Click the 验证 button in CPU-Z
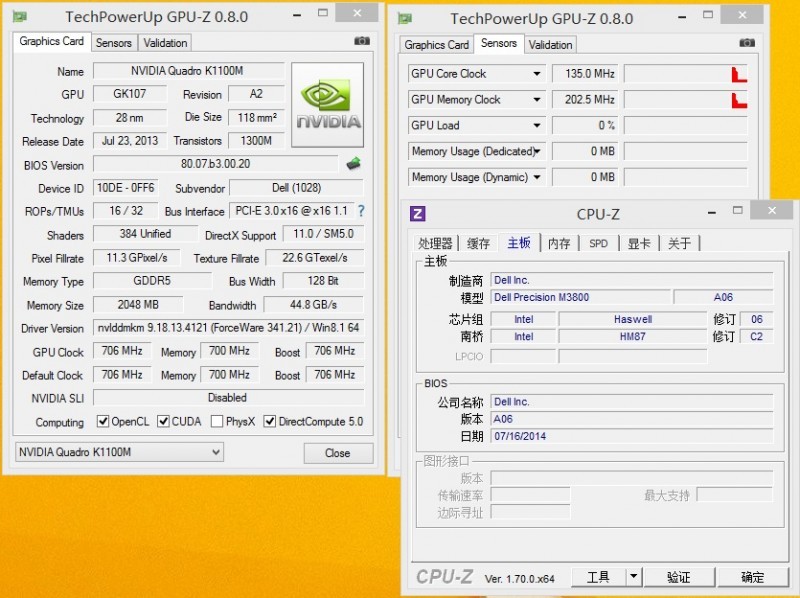 click(x=678, y=577)
